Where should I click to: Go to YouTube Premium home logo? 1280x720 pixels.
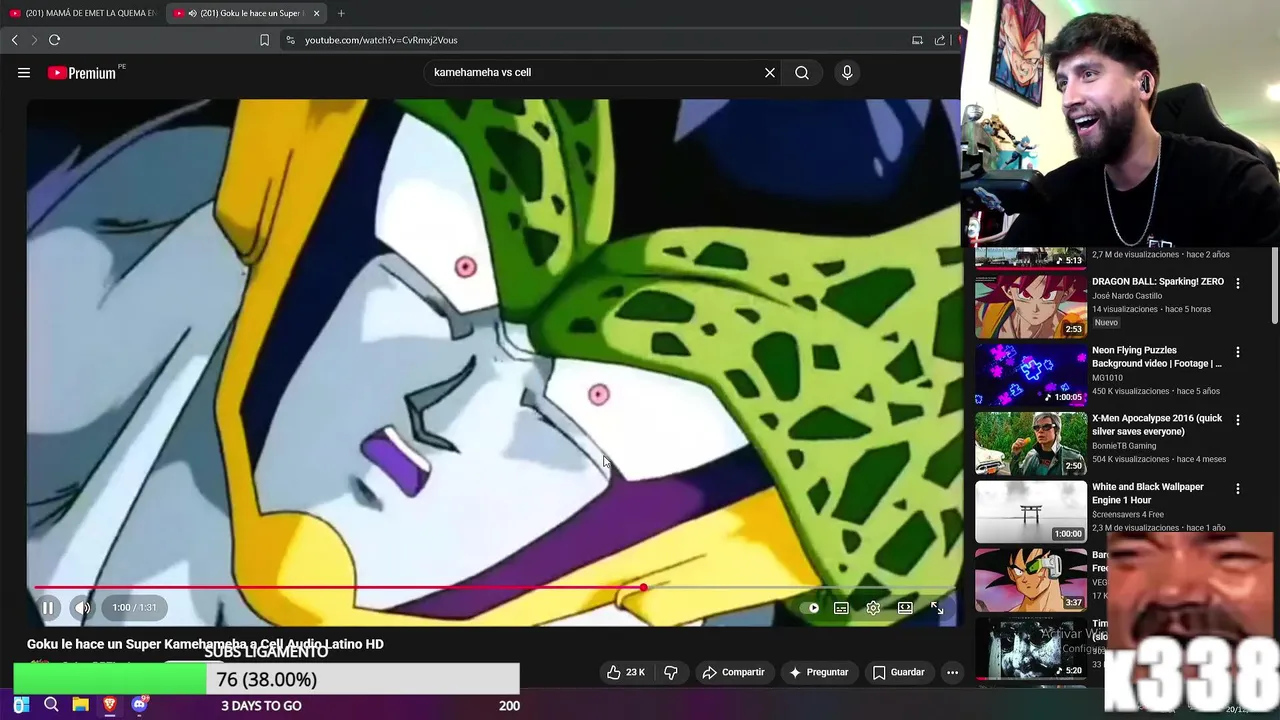coord(81,72)
